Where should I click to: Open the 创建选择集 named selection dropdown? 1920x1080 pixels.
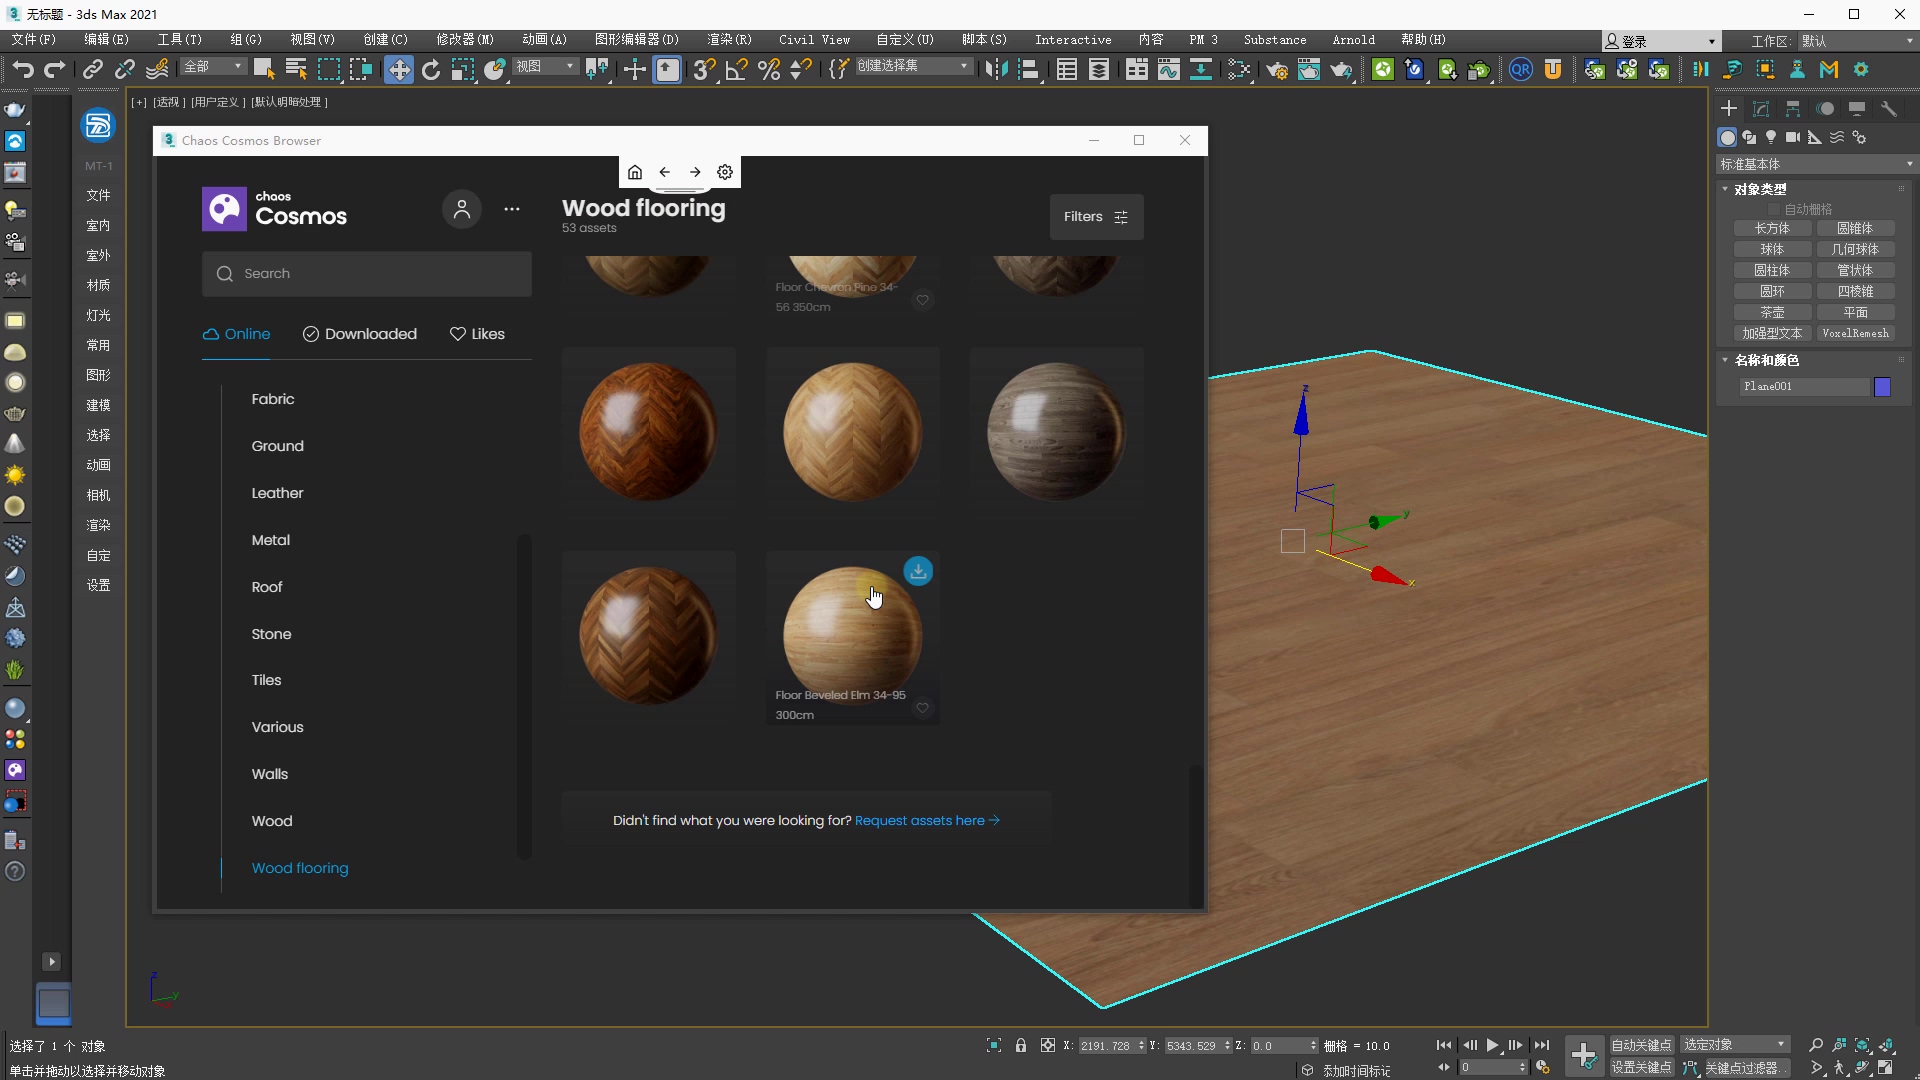click(x=964, y=66)
